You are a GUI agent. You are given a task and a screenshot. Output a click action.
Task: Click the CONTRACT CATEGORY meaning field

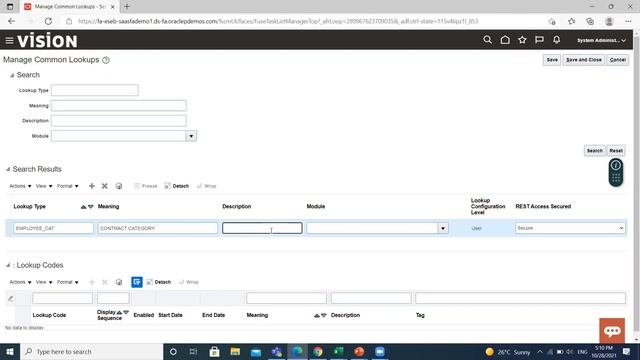(158, 228)
